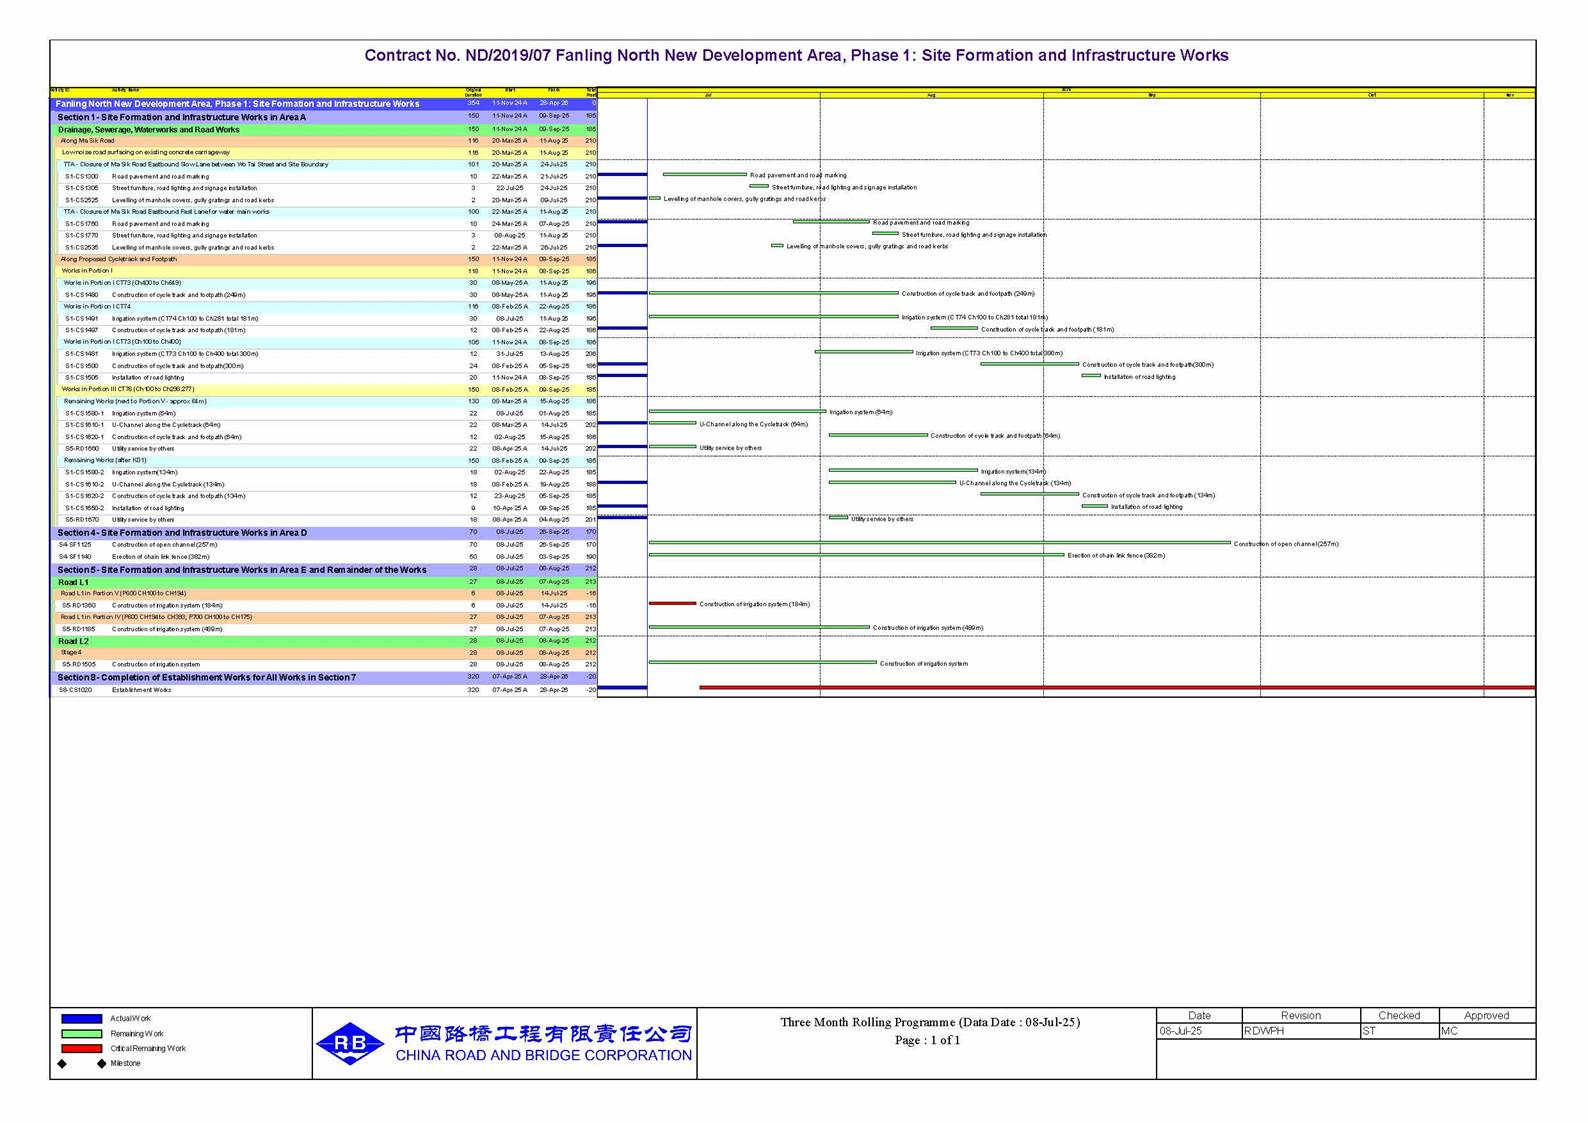Click the green bar for open channel (257m)
Viewport: 1588px width, 1123px height.
940,543
